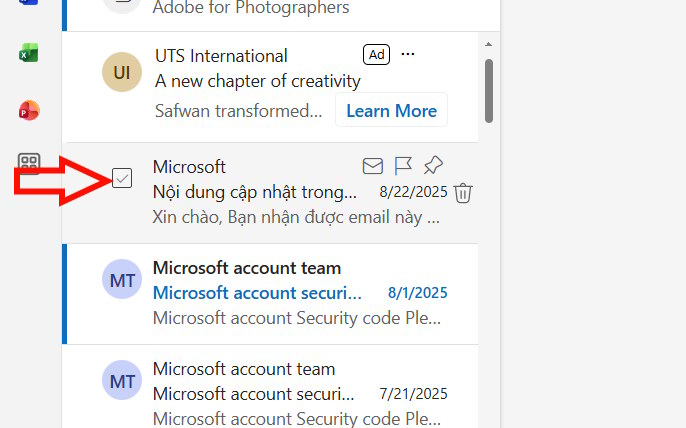
Task: Click the MT avatar of the 7/21/2025 email
Action: [x=122, y=380]
